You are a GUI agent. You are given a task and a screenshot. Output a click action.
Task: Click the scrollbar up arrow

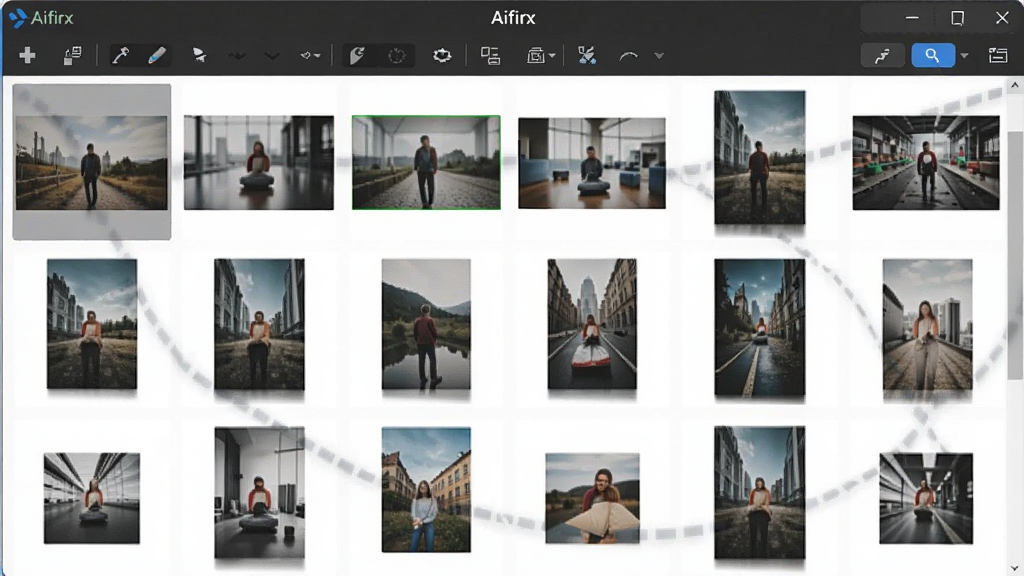pos(1014,85)
